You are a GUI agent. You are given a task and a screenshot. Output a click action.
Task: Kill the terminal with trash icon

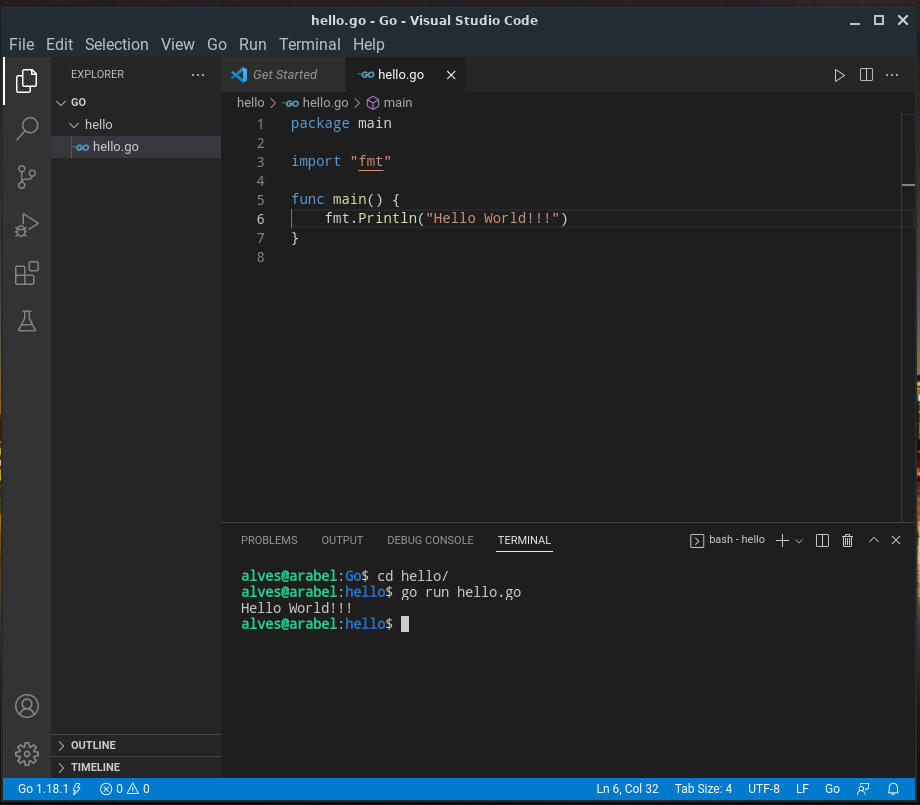pyautogui.click(x=847, y=540)
